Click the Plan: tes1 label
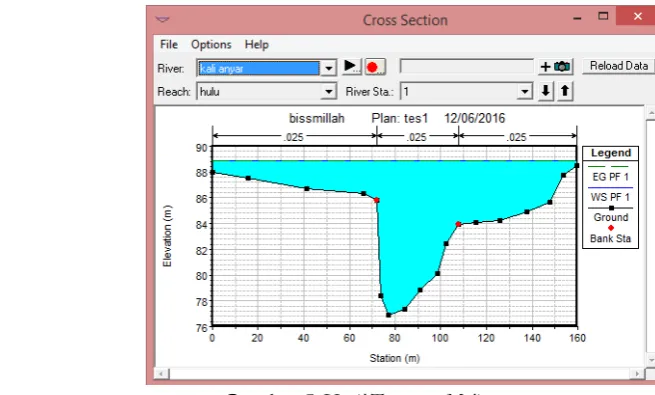Viewport: 655px width, 395px height. 400,119
